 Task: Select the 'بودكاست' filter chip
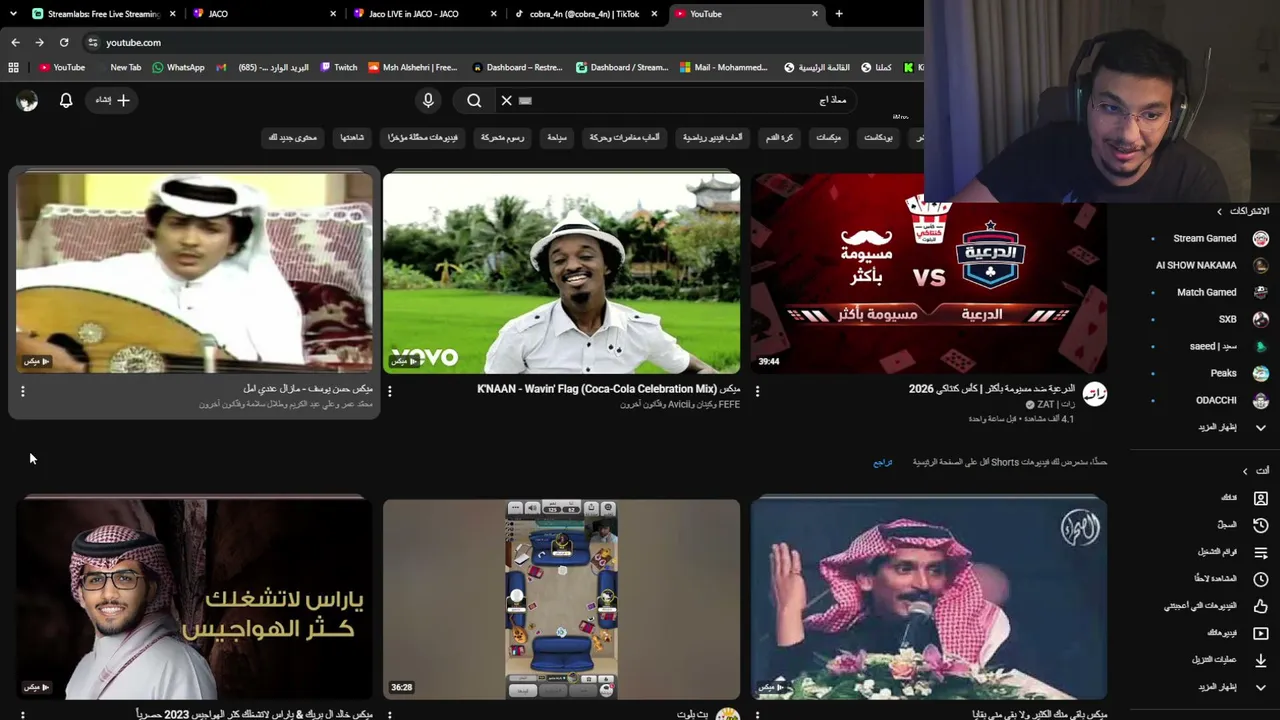tap(878, 137)
